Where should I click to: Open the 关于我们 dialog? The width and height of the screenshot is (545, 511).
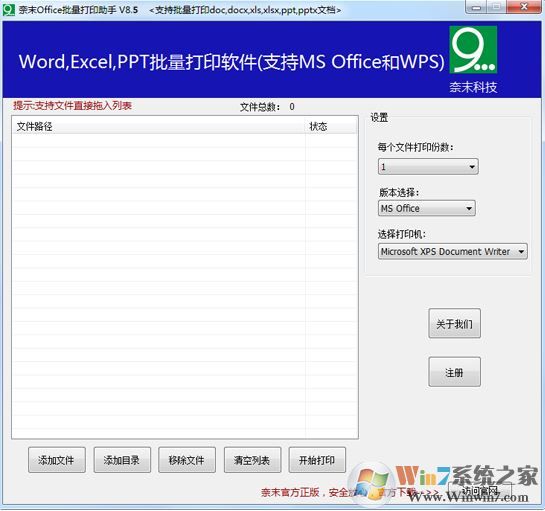pyautogui.click(x=455, y=323)
